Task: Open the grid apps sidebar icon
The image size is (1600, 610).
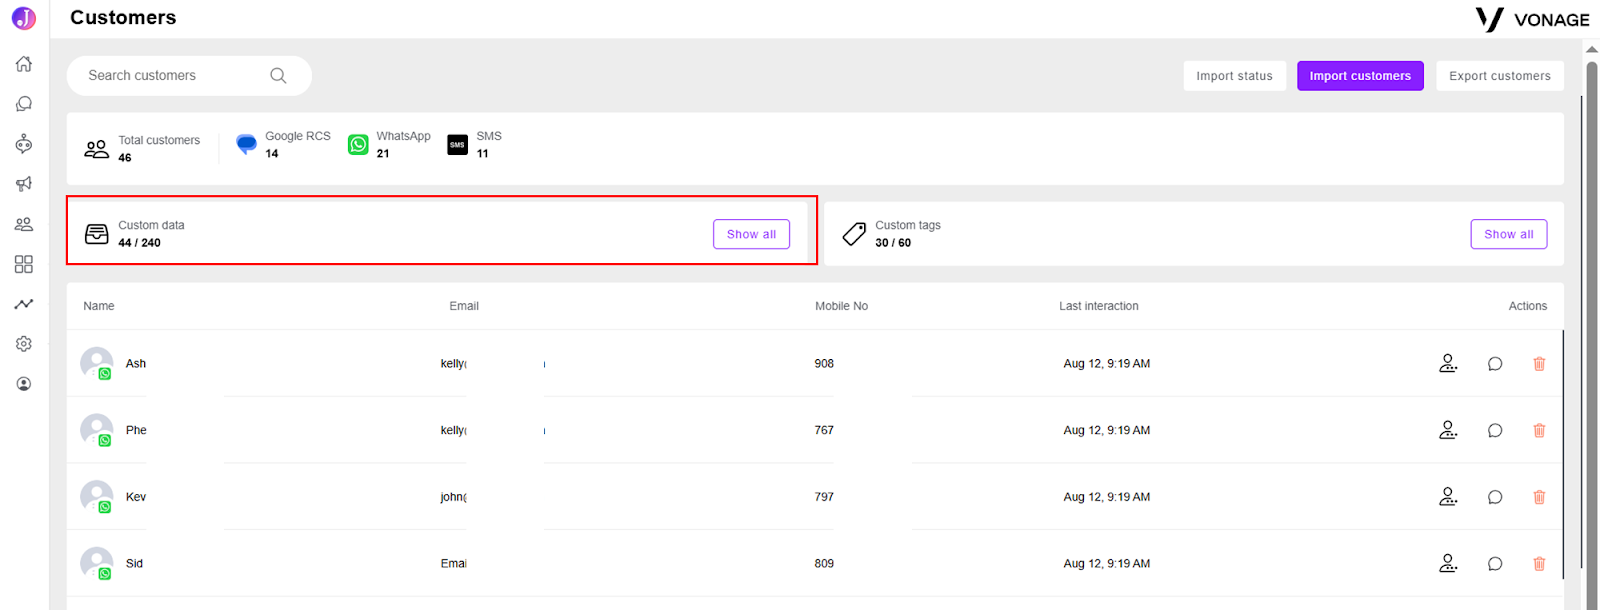Action: pyautogui.click(x=24, y=264)
